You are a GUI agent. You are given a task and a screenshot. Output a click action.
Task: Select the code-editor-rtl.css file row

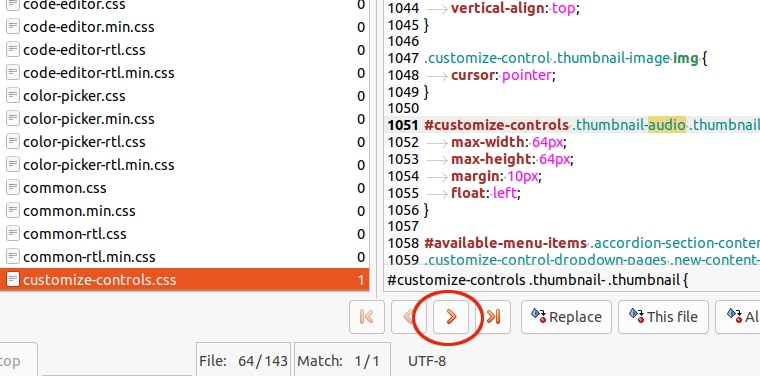click(x=184, y=50)
